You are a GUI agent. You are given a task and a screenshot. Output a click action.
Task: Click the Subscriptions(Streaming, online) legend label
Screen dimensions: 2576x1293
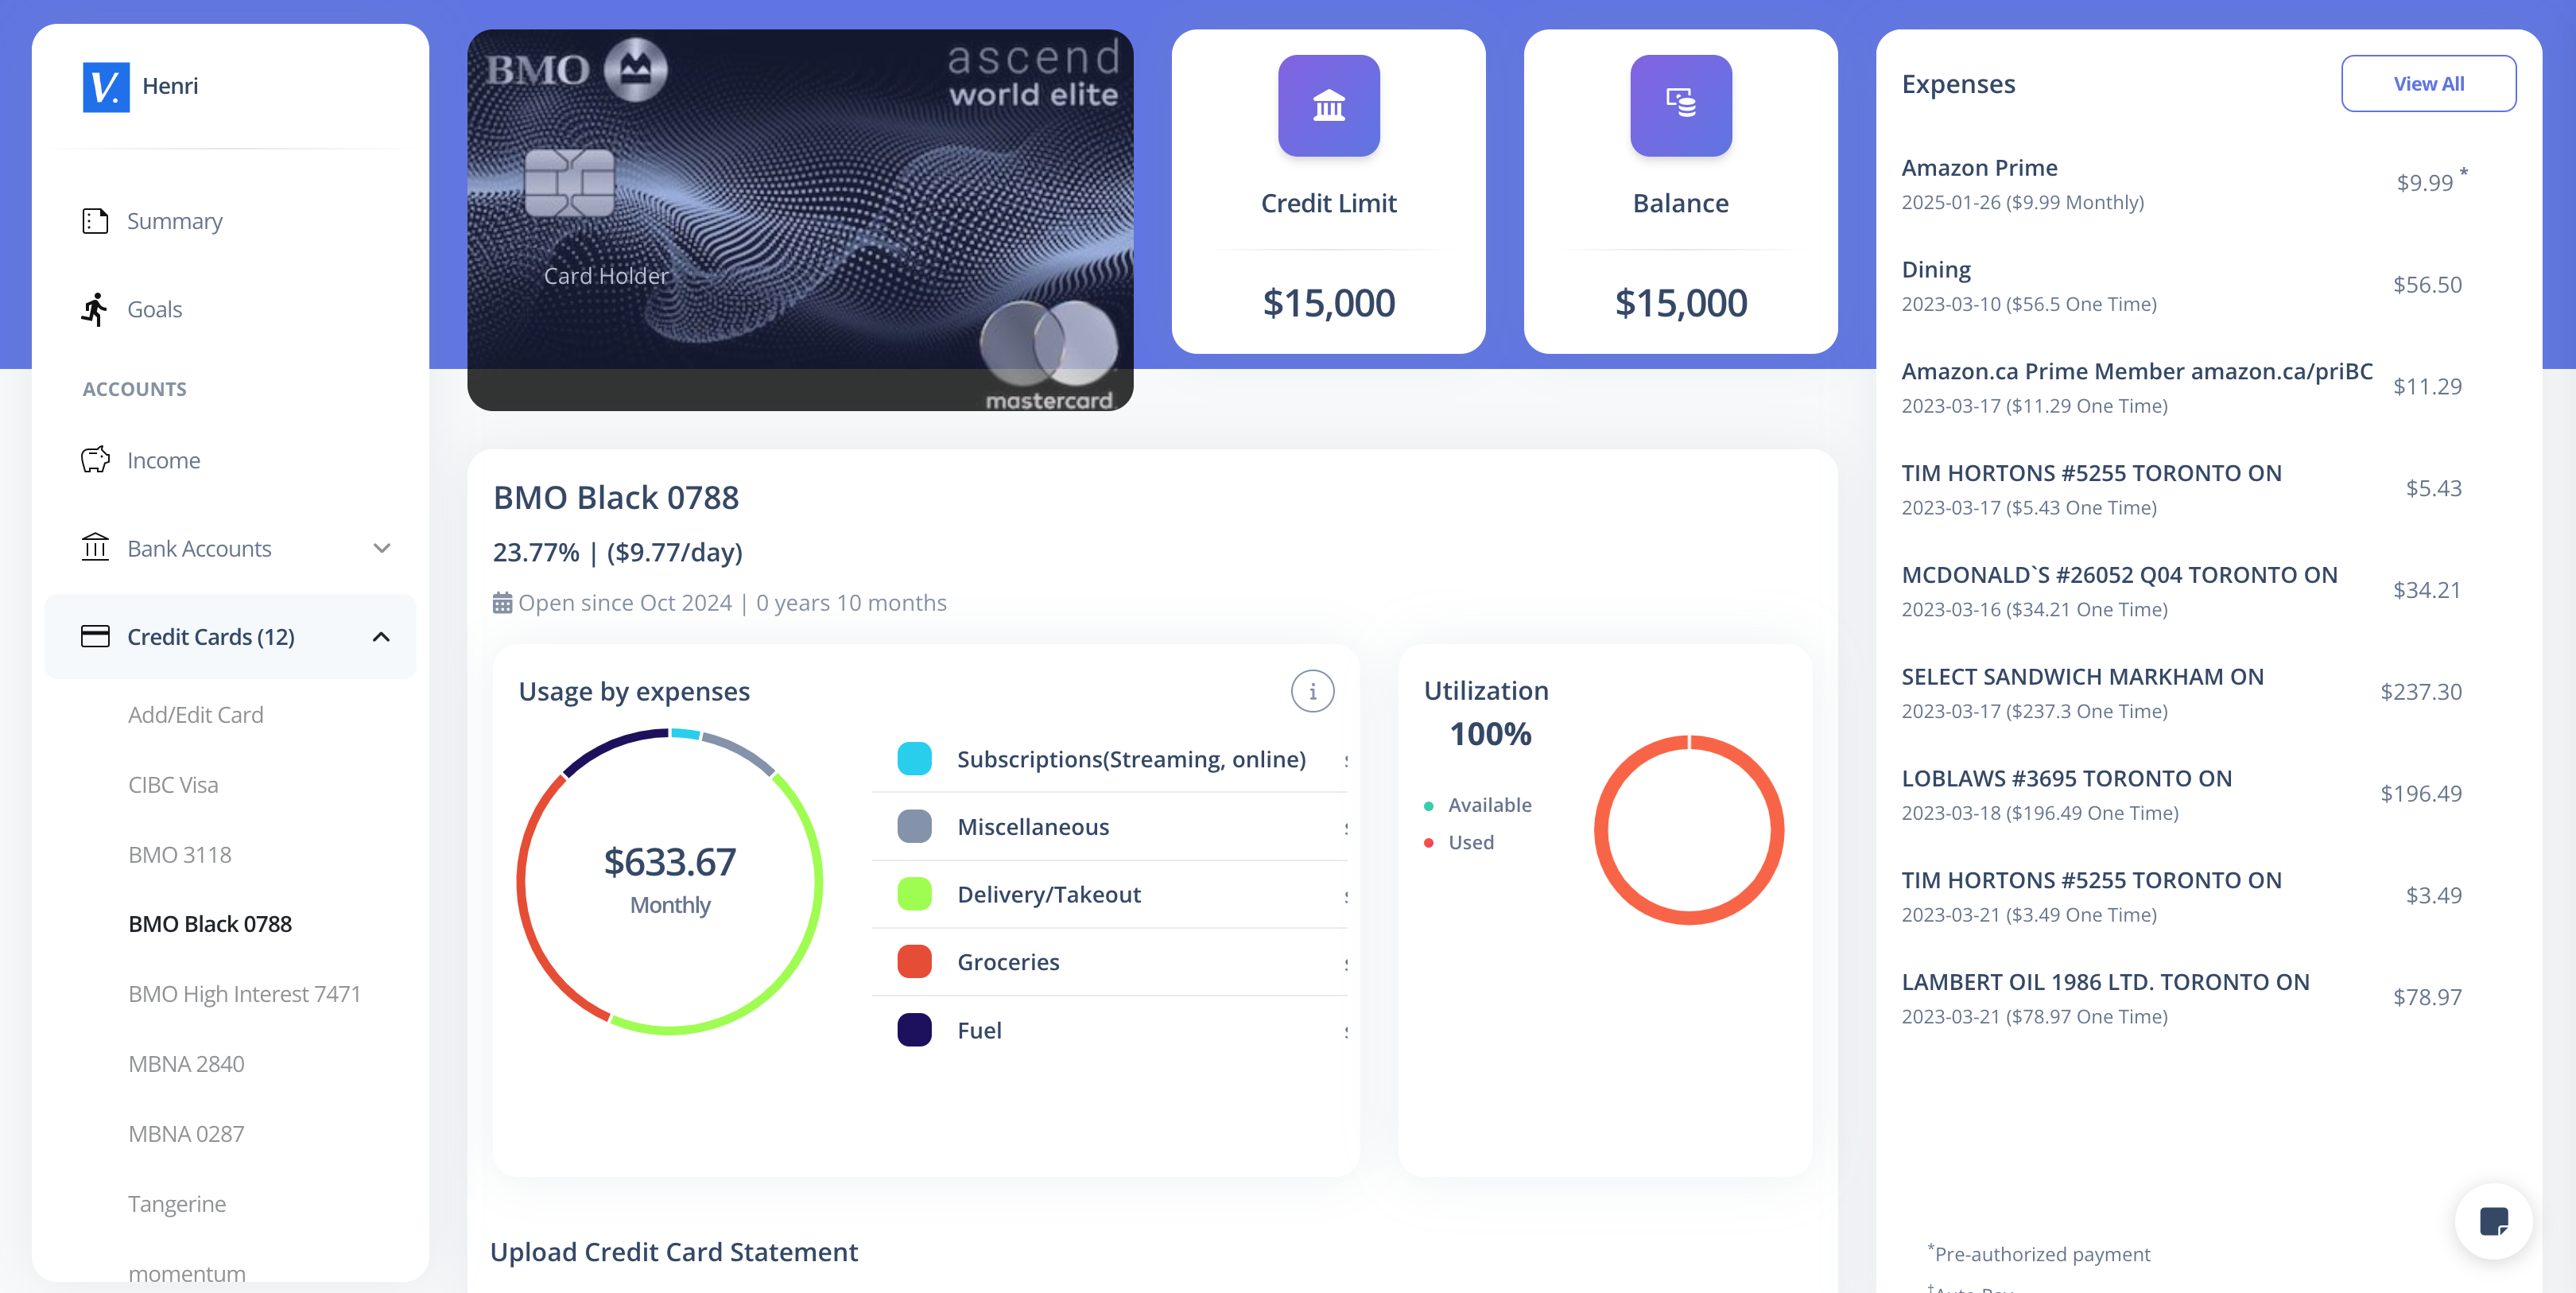click(x=1132, y=759)
